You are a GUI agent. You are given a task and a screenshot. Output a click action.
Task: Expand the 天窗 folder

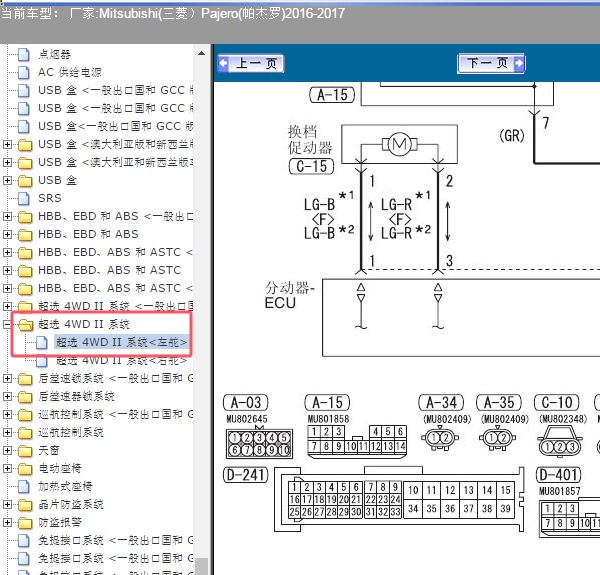pos(7,450)
